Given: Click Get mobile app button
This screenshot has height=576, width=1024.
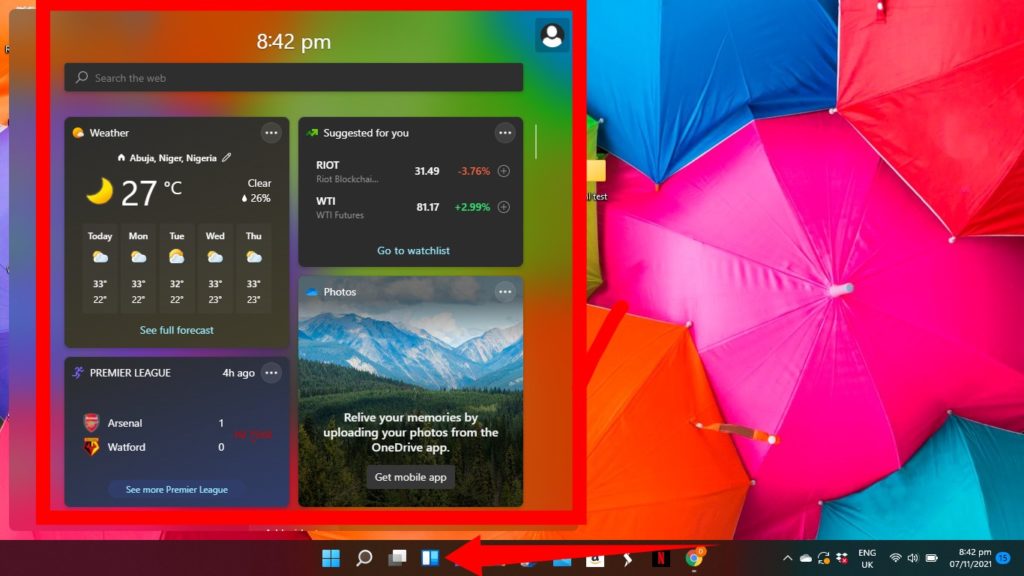Looking at the screenshot, I should 410,477.
